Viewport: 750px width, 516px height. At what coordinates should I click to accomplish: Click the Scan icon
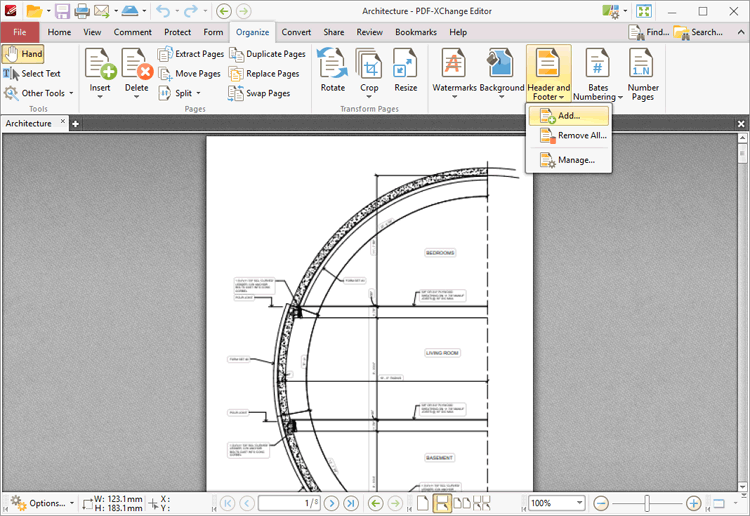tap(130, 11)
